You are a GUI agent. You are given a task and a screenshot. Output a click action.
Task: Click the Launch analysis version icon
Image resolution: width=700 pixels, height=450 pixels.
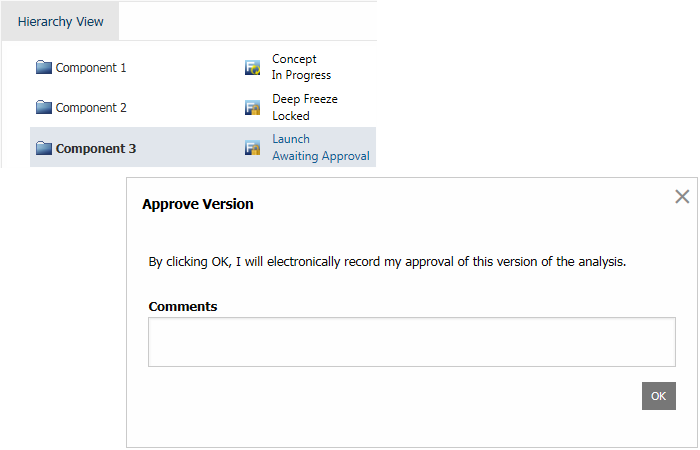click(253, 148)
